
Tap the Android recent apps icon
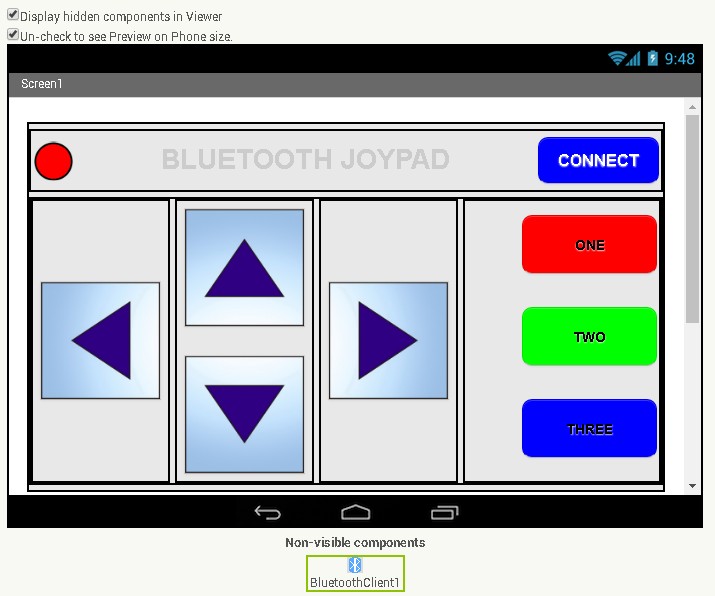445,513
